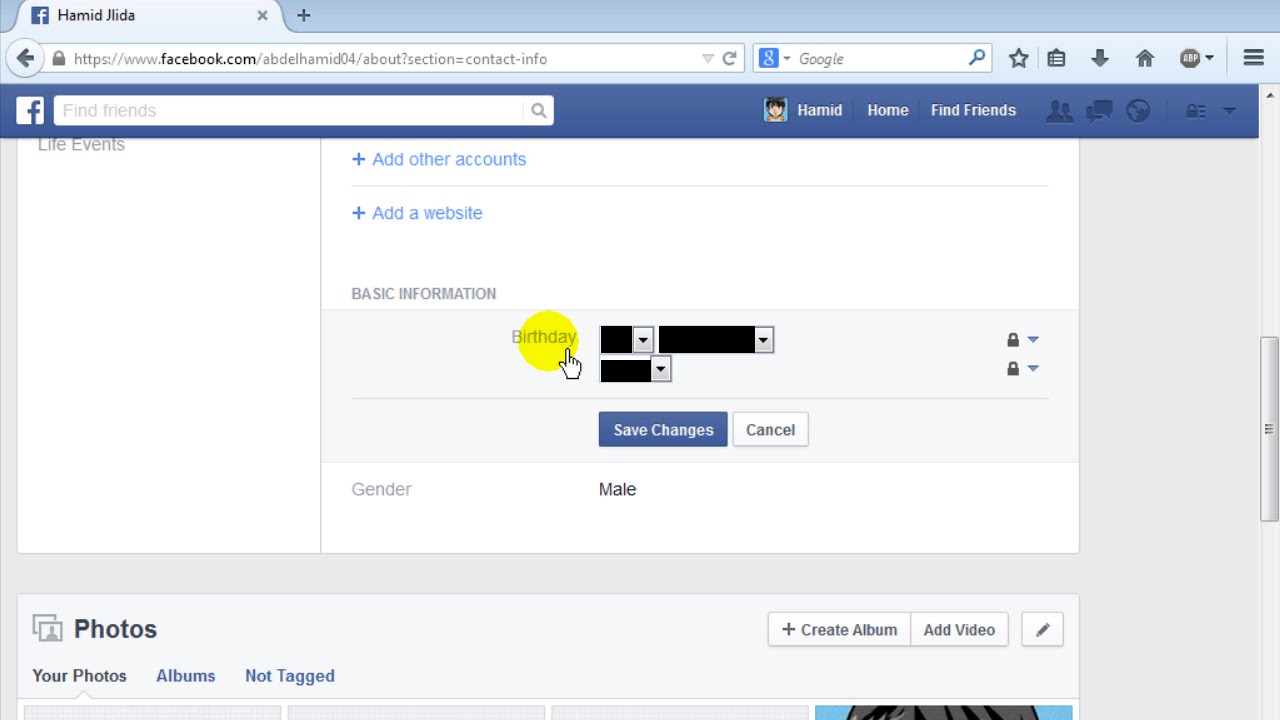Edit Photos section with the pencil icon

point(1042,630)
